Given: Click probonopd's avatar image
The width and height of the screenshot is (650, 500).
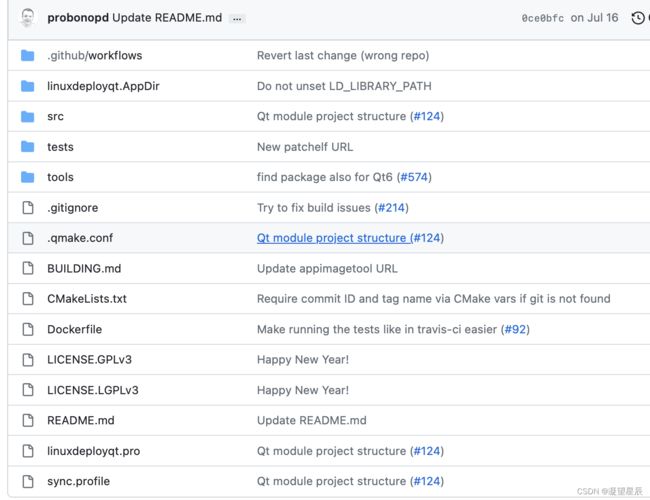Looking at the screenshot, I should click(x=27, y=18).
